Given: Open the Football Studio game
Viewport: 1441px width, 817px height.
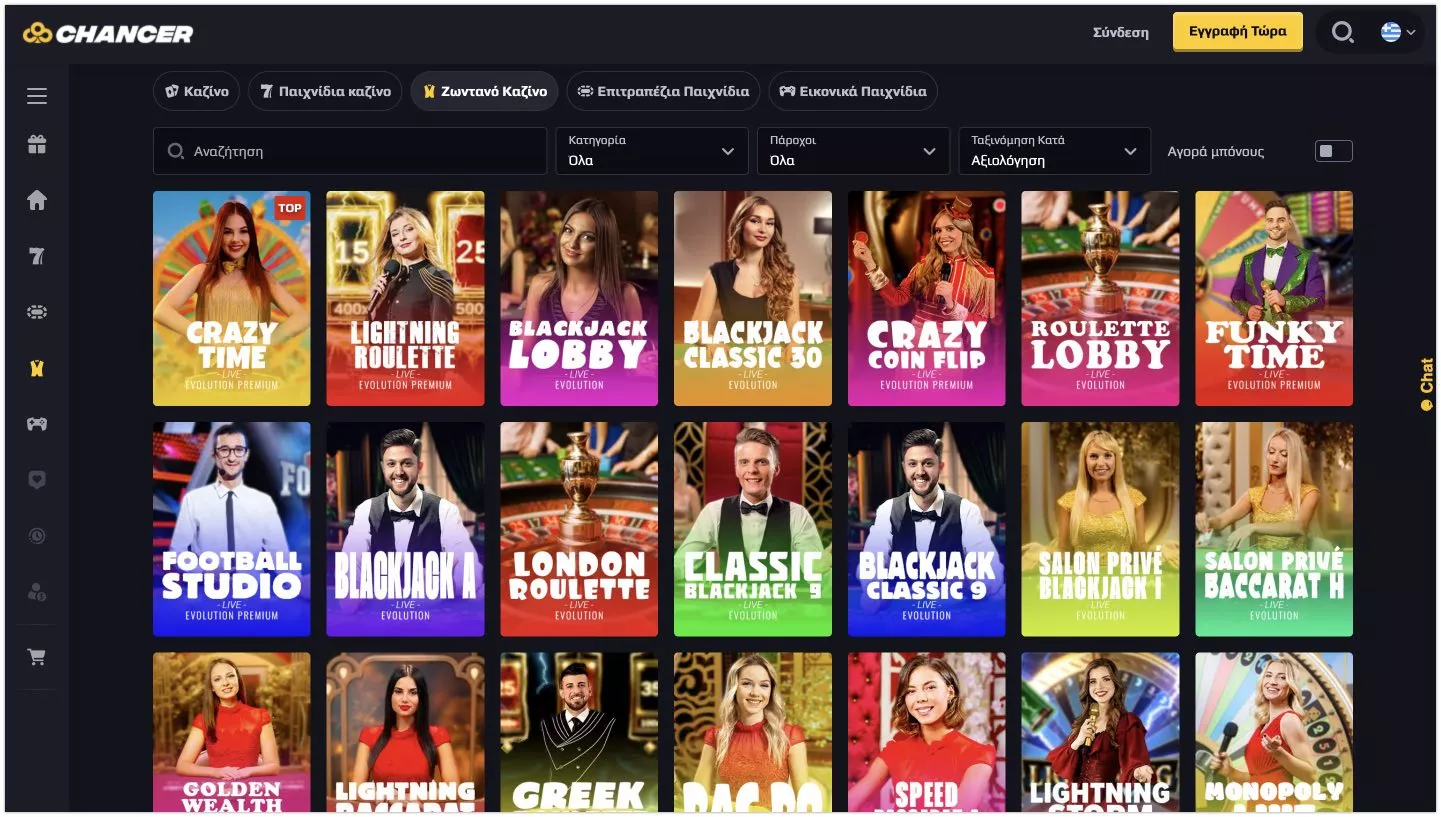Looking at the screenshot, I should pyautogui.click(x=232, y=529).
